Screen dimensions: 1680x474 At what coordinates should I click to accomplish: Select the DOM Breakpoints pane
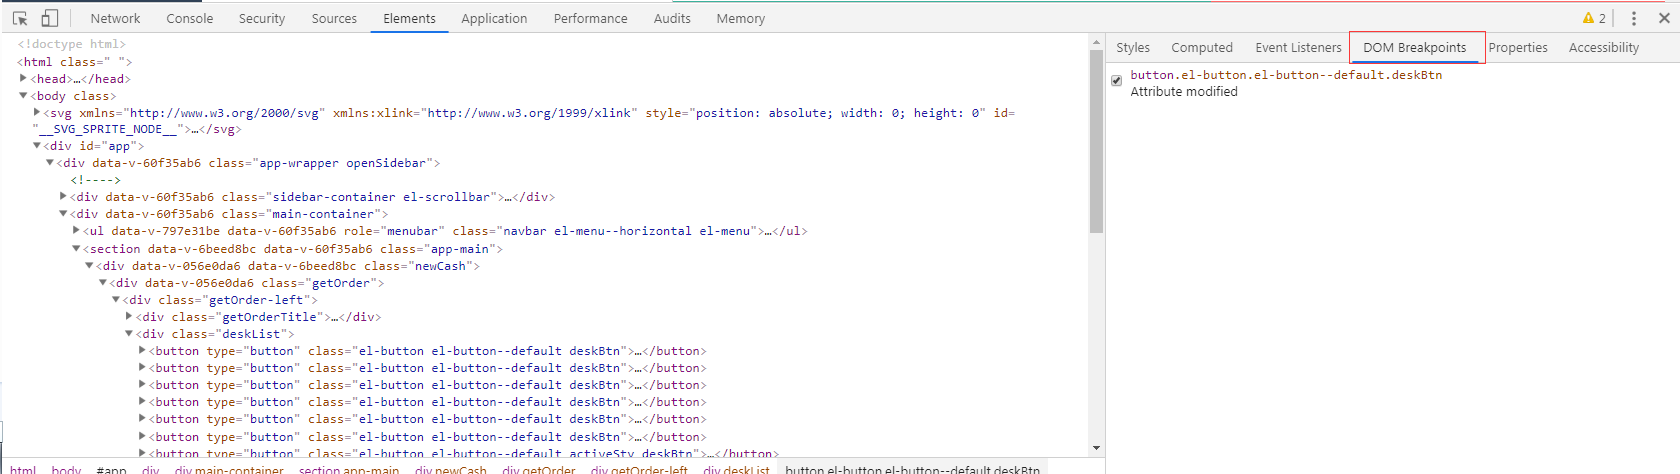point(1415,47)
